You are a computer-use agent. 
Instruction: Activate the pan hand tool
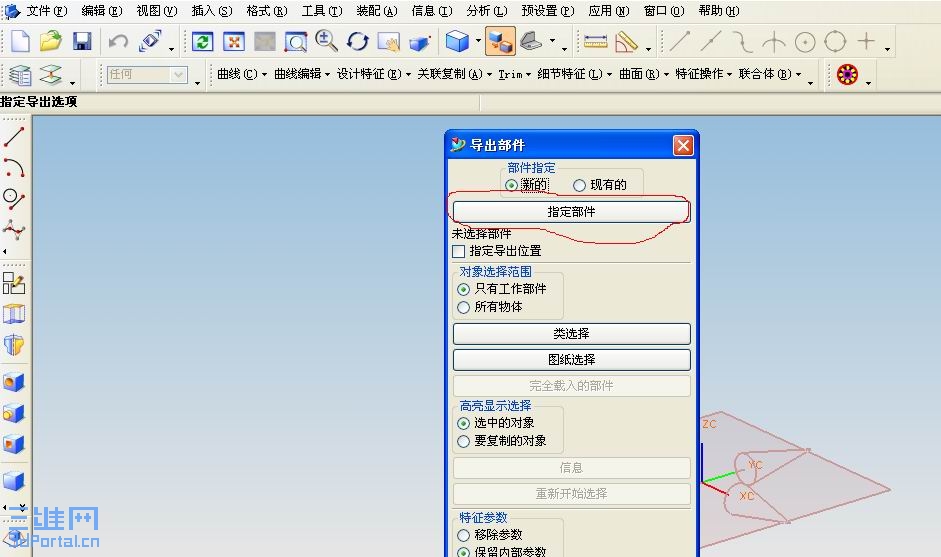coord(389,42)
